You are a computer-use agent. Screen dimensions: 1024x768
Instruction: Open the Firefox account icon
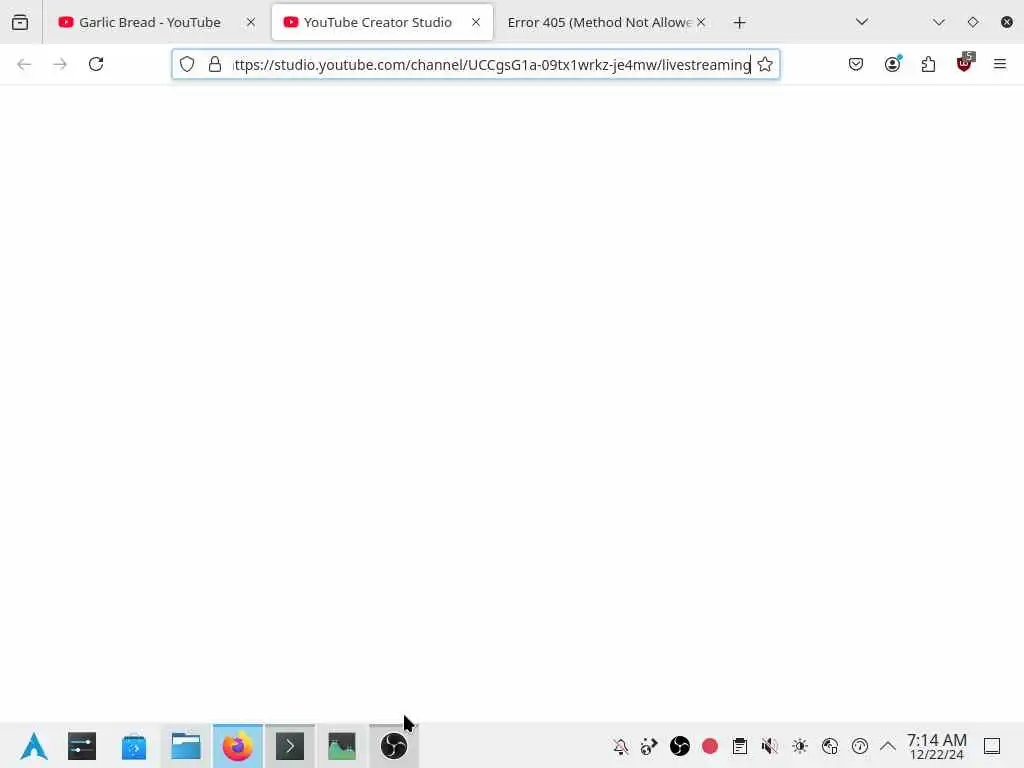(x=893, y=64)
